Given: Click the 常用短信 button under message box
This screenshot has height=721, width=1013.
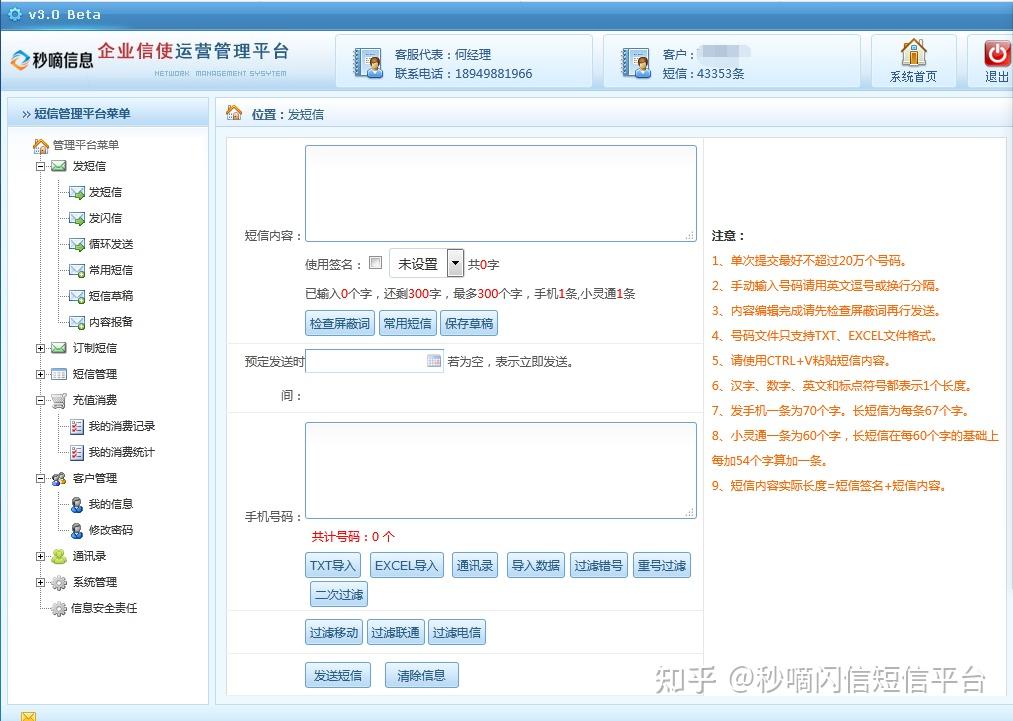Looking at the screenshot, I should click(408, 323).
